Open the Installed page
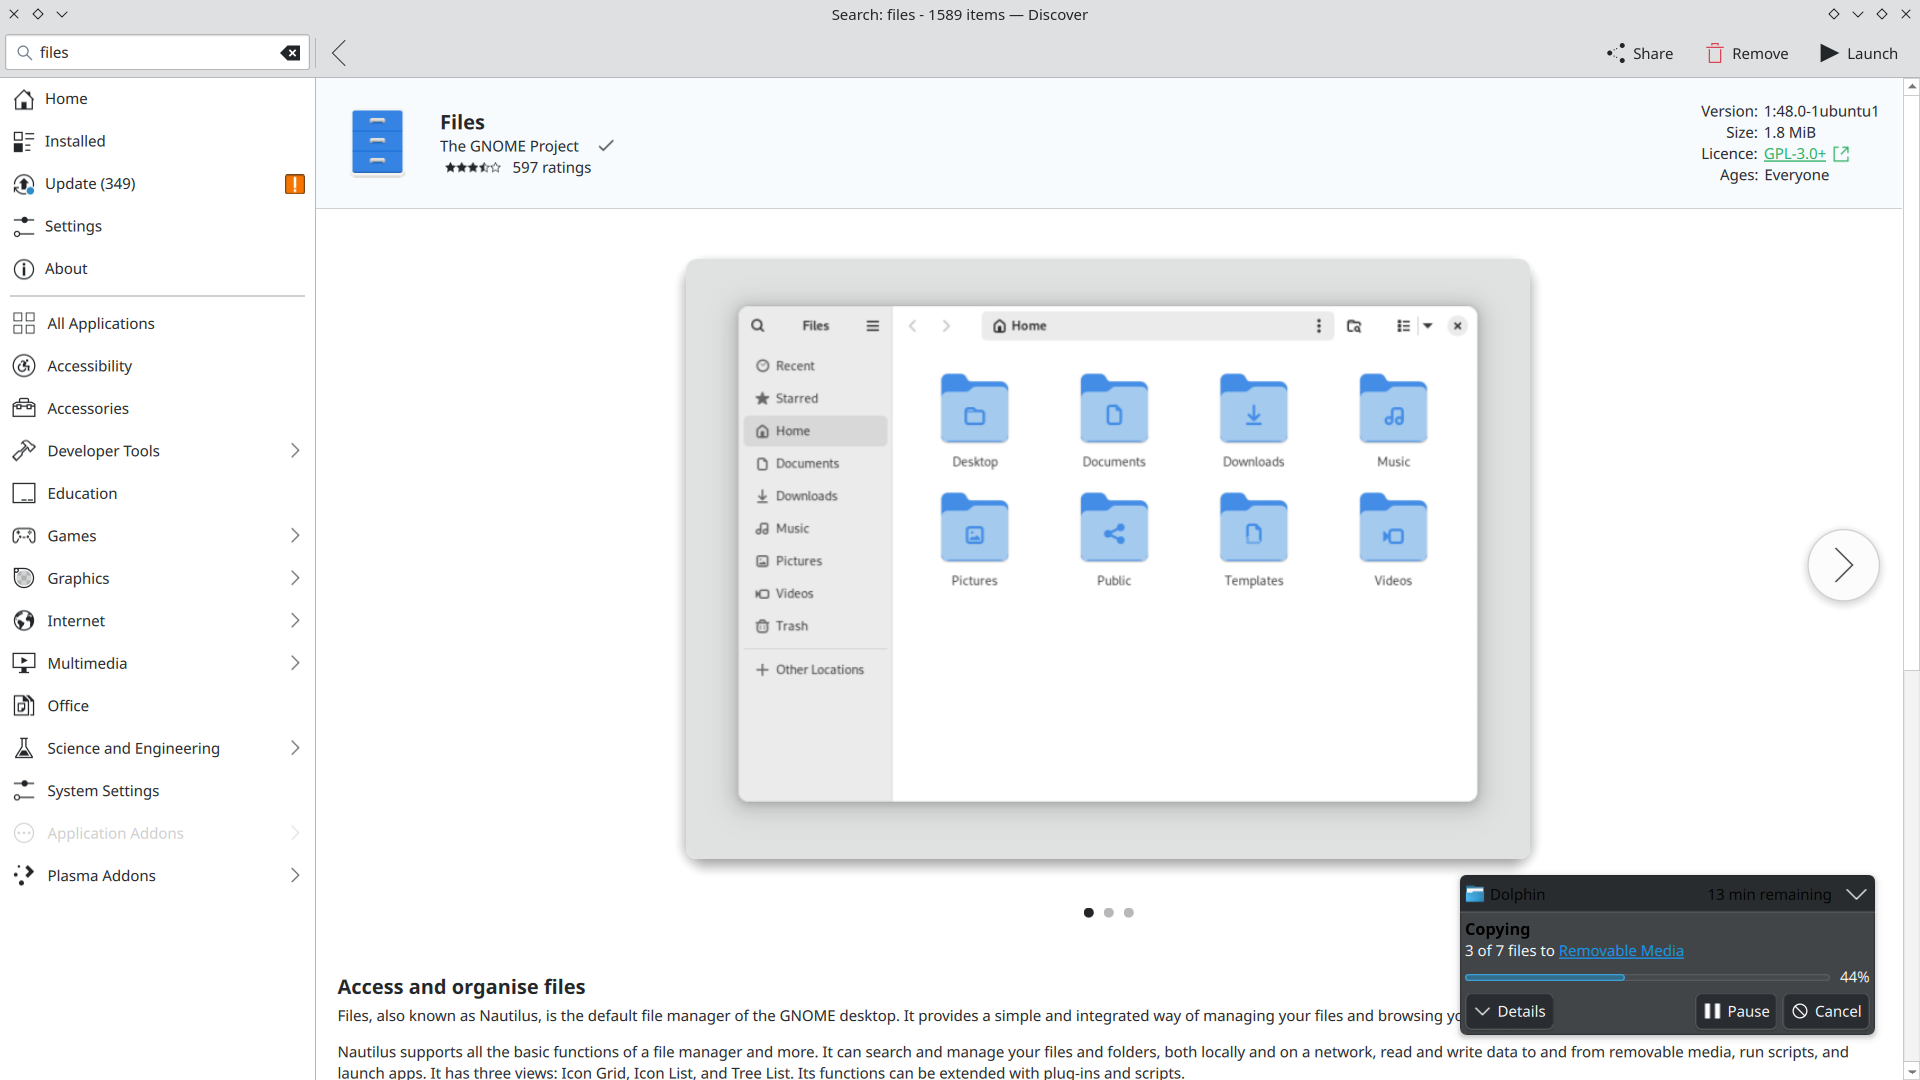 75,141
